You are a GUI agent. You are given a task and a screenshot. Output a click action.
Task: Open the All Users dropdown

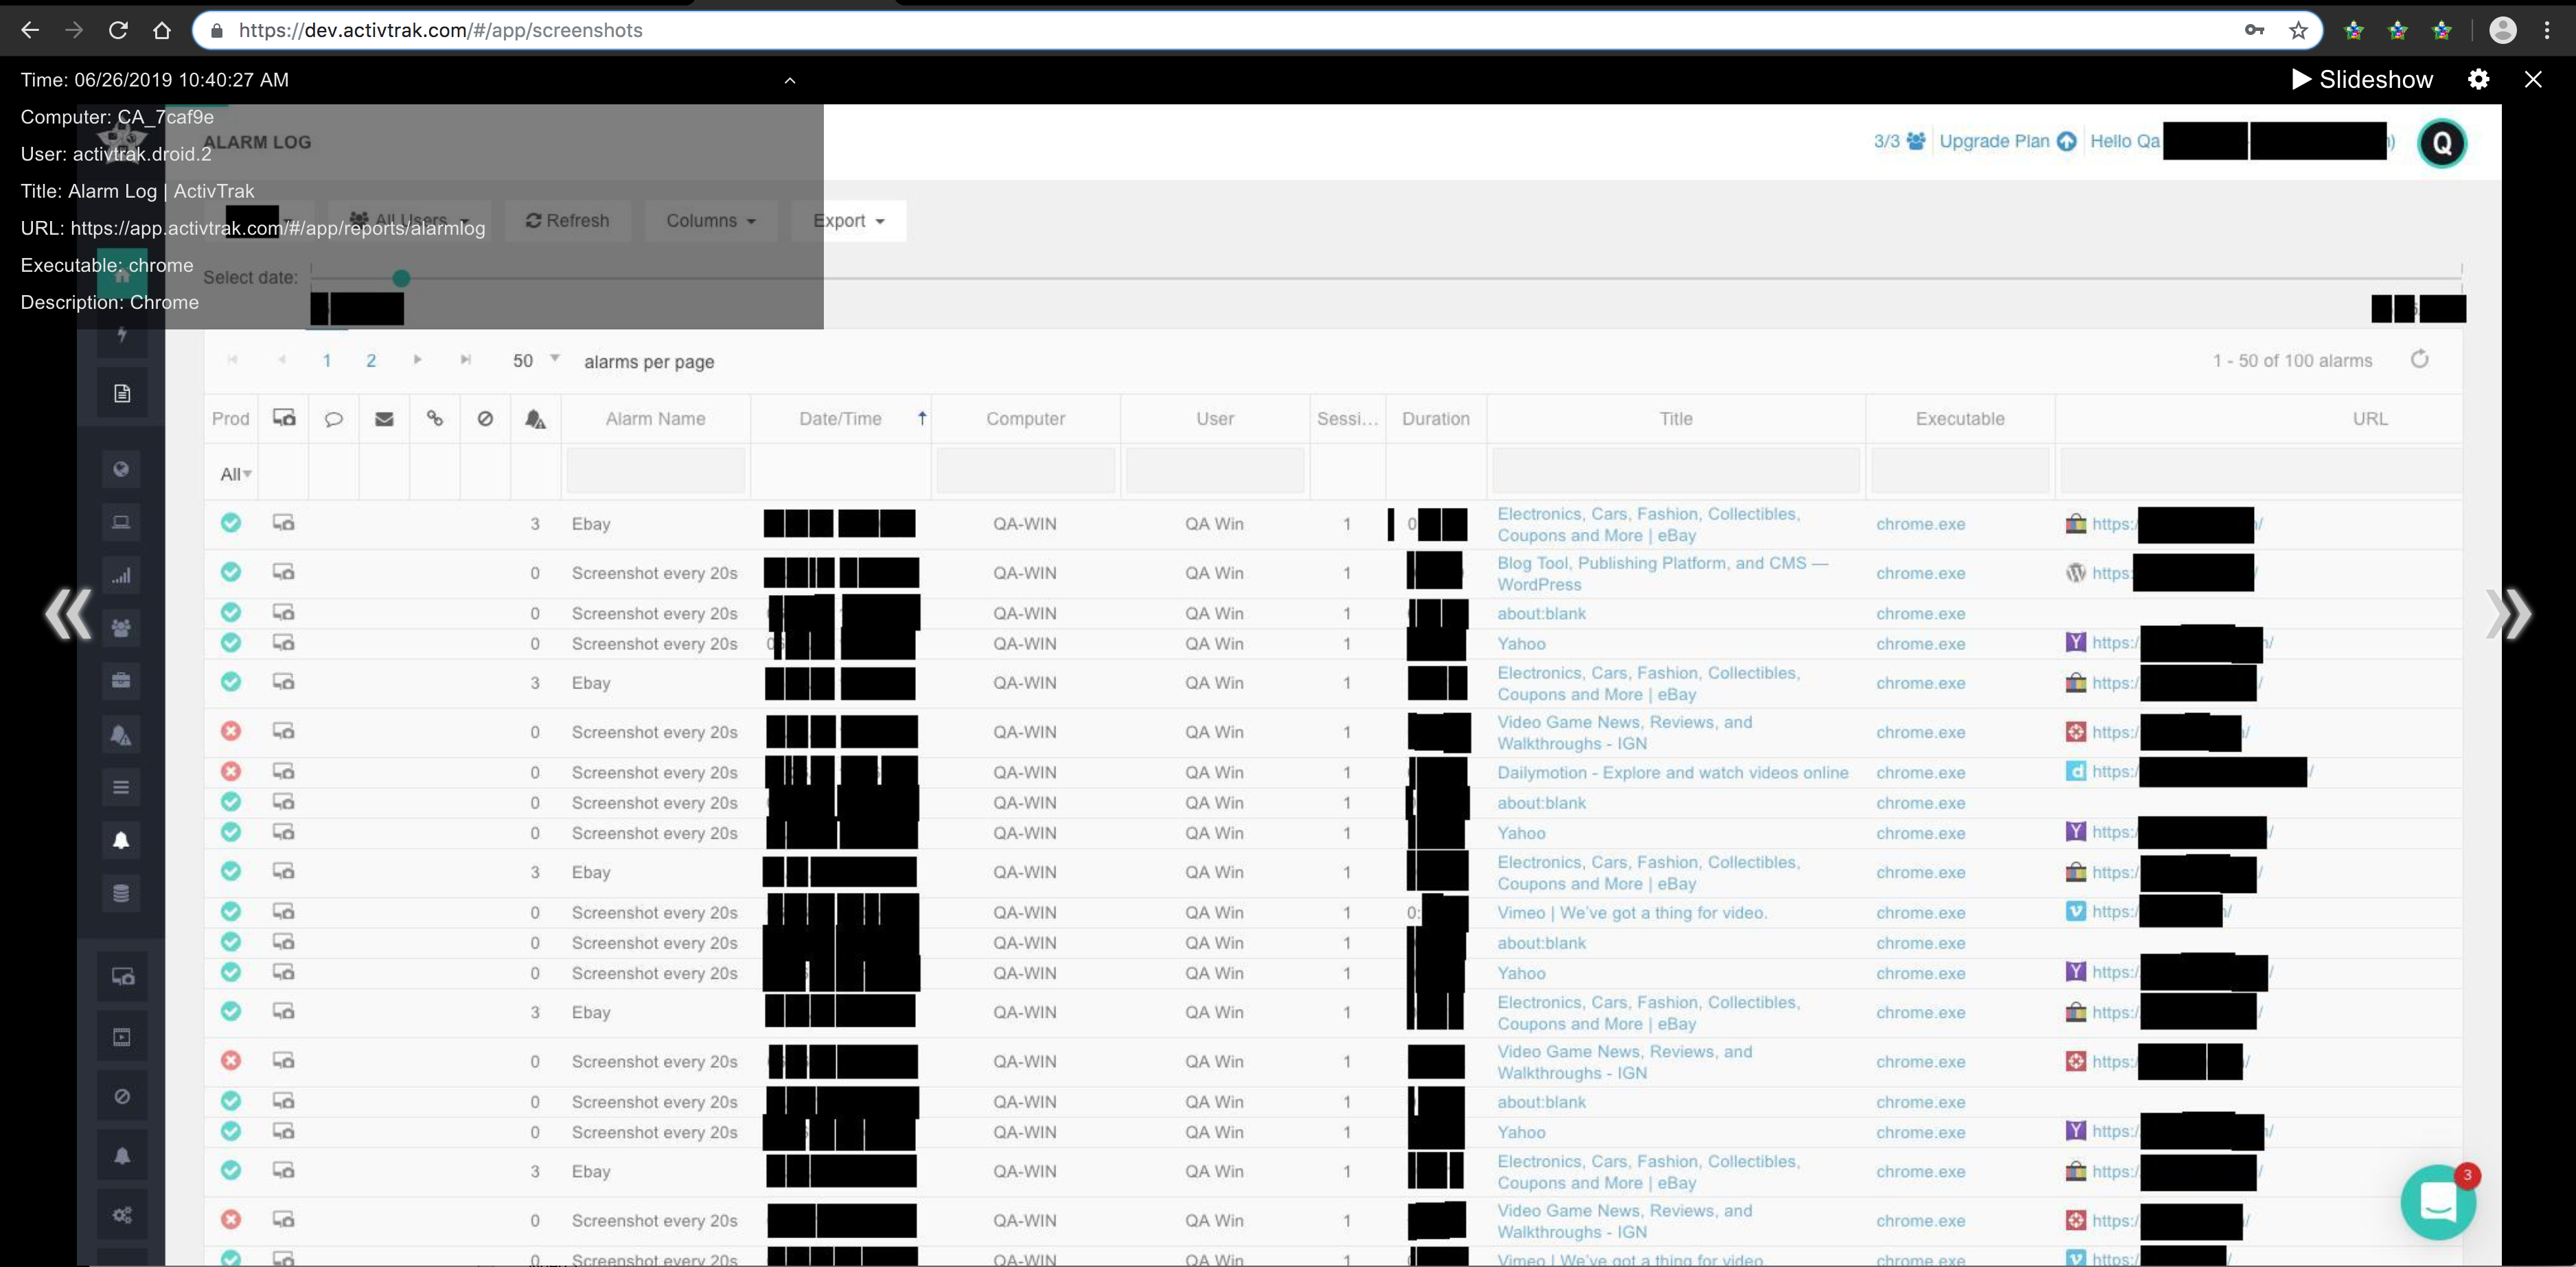[x=410, y=220]
